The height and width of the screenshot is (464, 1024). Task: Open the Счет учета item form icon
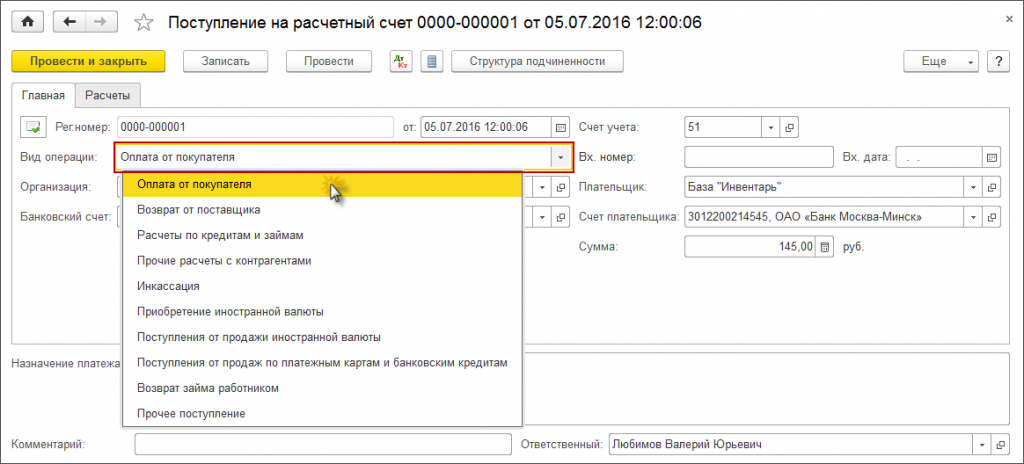[x=789, y=127]
